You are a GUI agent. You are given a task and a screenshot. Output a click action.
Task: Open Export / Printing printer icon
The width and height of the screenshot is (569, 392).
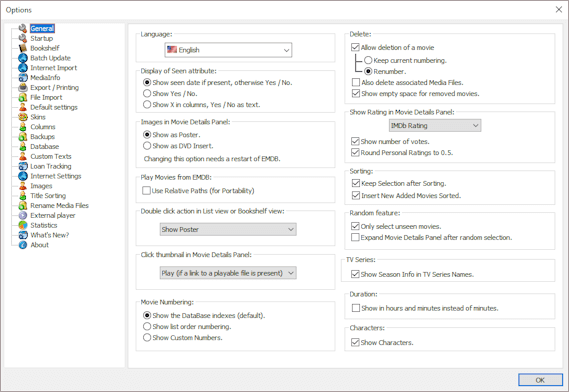(23, 87)
